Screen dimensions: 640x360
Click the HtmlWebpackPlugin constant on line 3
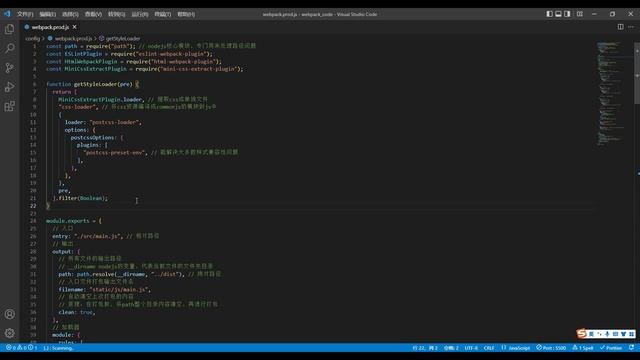click(x=91, y=61)
